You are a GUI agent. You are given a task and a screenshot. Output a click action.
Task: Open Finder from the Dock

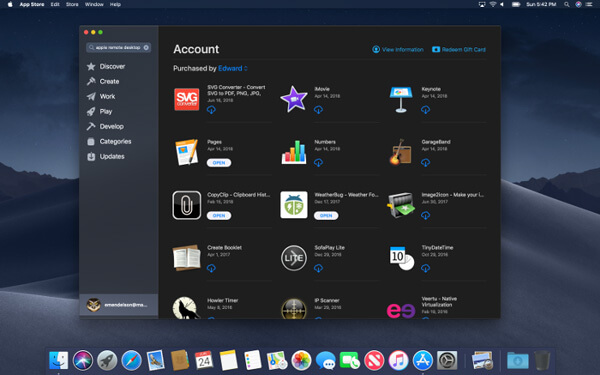59,360
